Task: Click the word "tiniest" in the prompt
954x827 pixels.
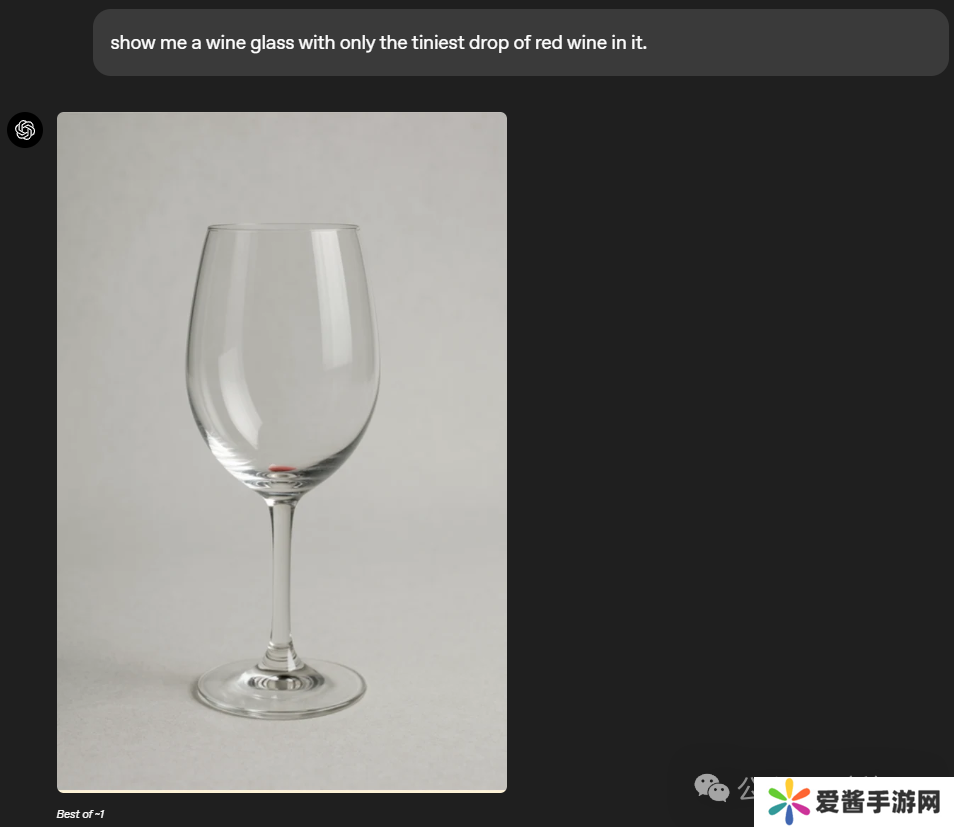Action: pyautogui.click(x=437, y=43)
